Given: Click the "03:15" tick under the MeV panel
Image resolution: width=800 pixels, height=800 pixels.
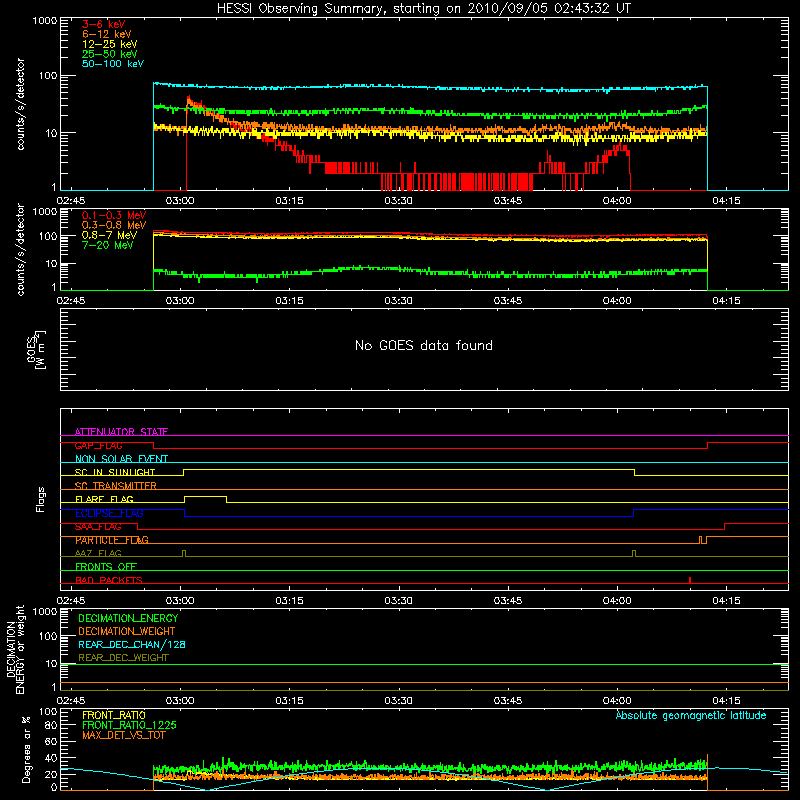Looking at the screenshot, I should click(x=289, y=301).
